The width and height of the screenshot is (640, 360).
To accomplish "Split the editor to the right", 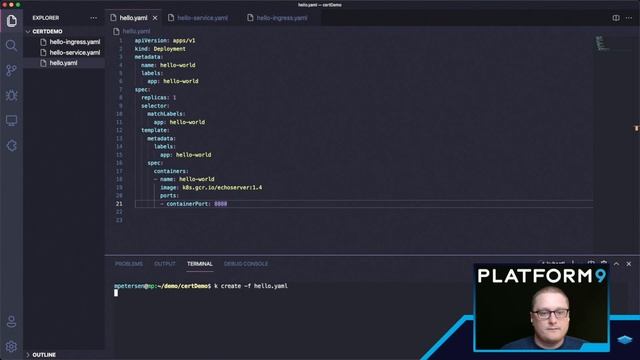I will [x=616, y=18].
